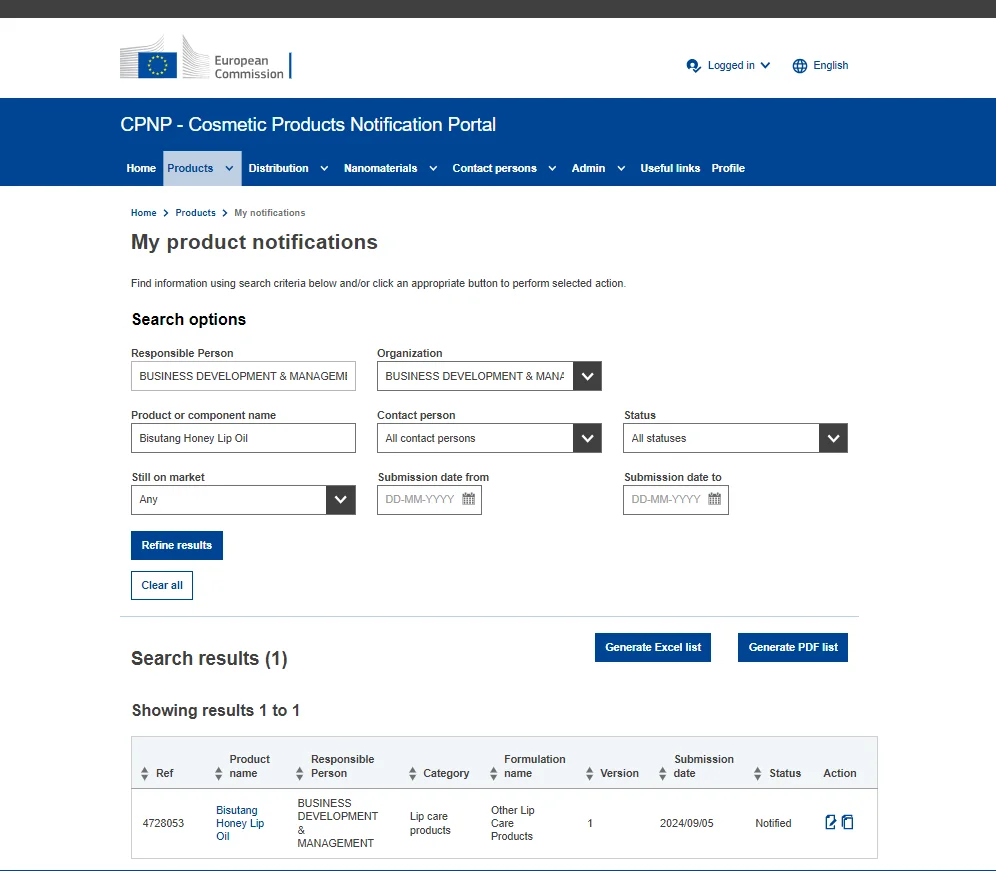Click the European Commission logo
This screenshot has width=996, height=871.
tap(205, 59)
